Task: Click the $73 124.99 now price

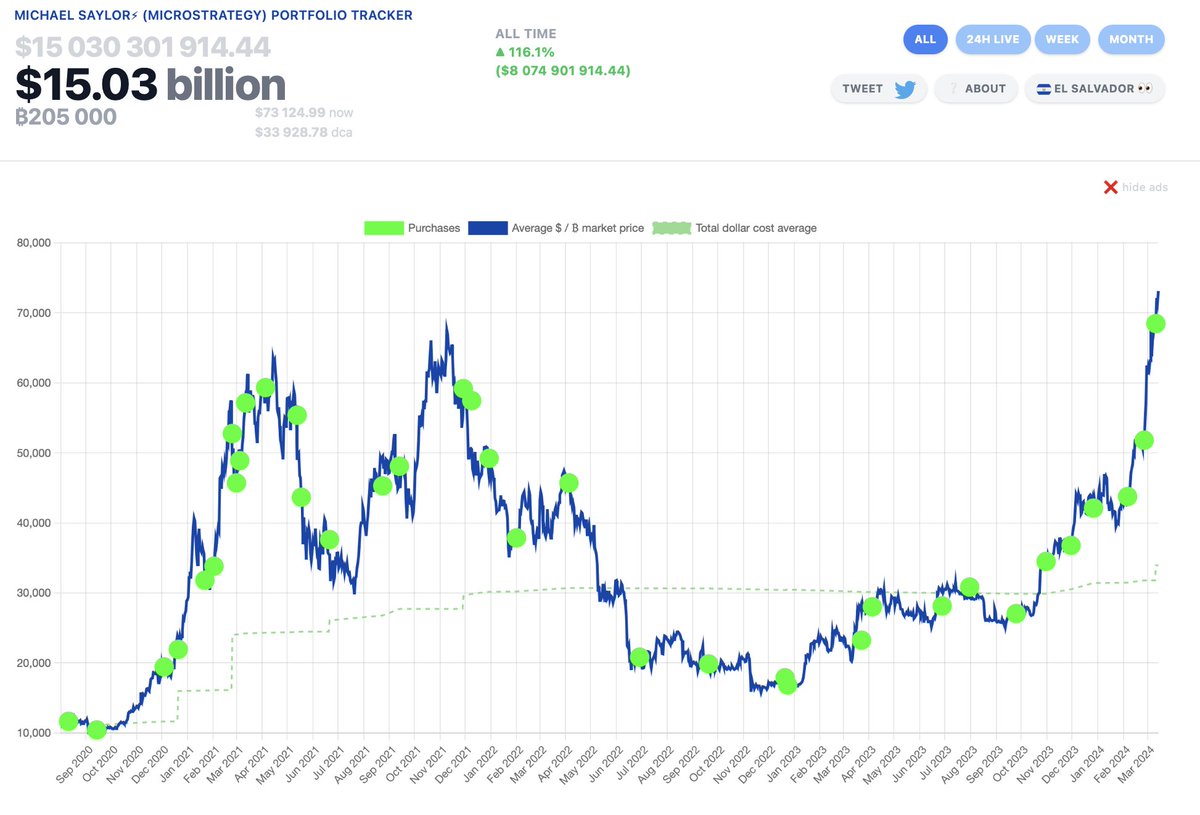Action: point(304,113)
